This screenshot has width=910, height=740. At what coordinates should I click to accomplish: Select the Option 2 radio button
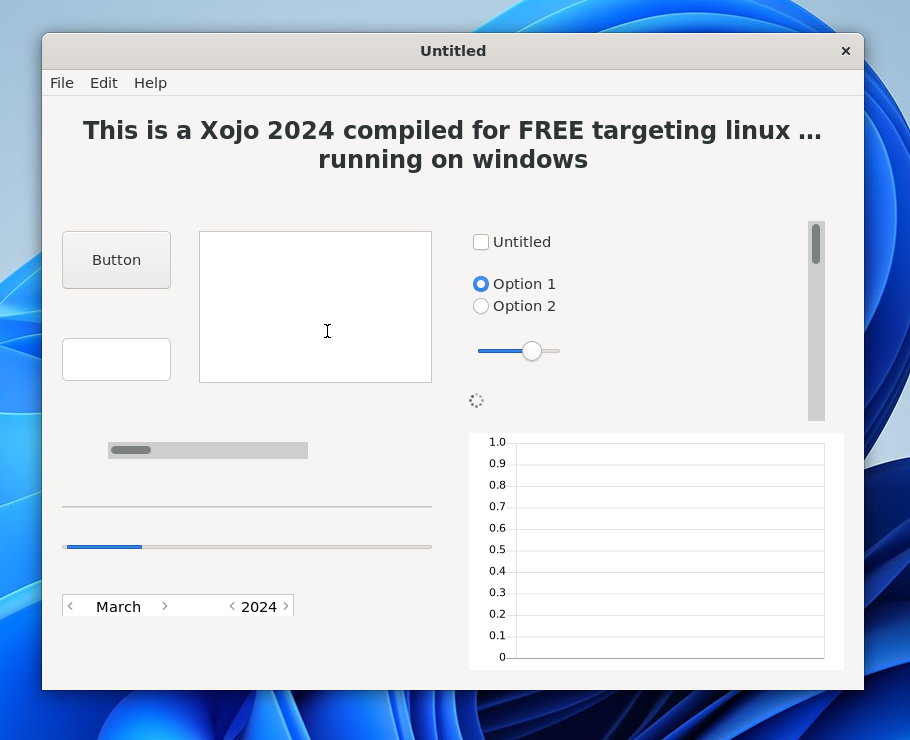[x=481, y=306]
